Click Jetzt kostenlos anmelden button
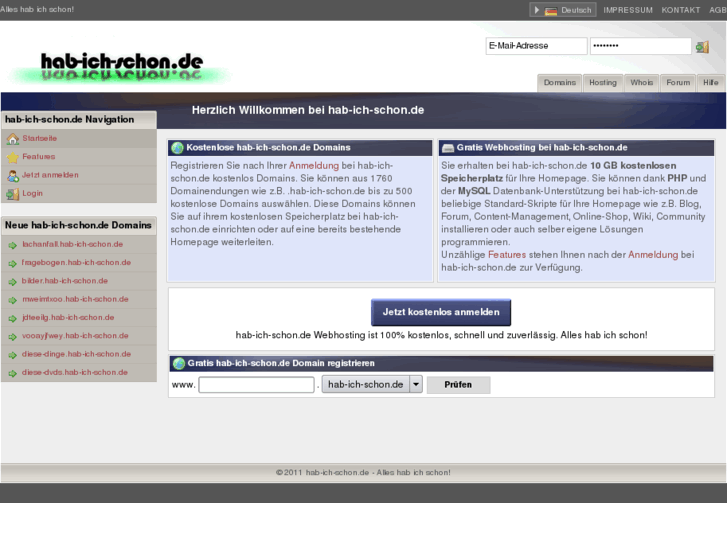 click(441, 312)
